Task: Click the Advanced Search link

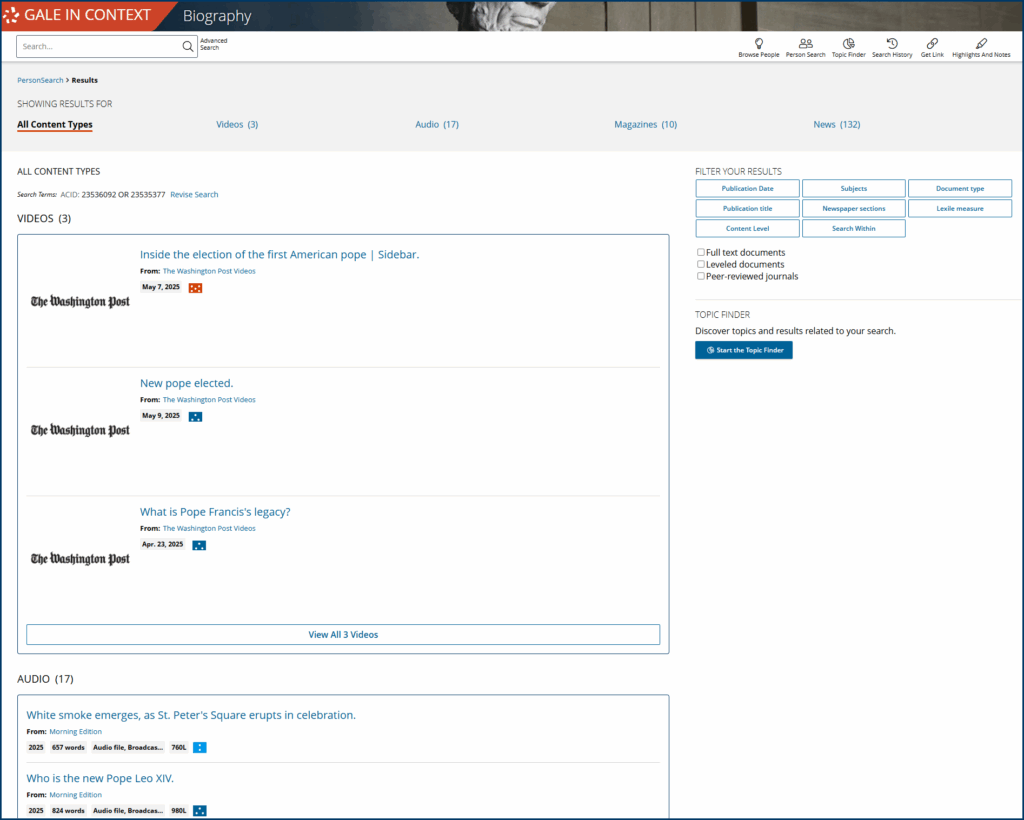Action: pyautogui.click(x=214, y=44)
